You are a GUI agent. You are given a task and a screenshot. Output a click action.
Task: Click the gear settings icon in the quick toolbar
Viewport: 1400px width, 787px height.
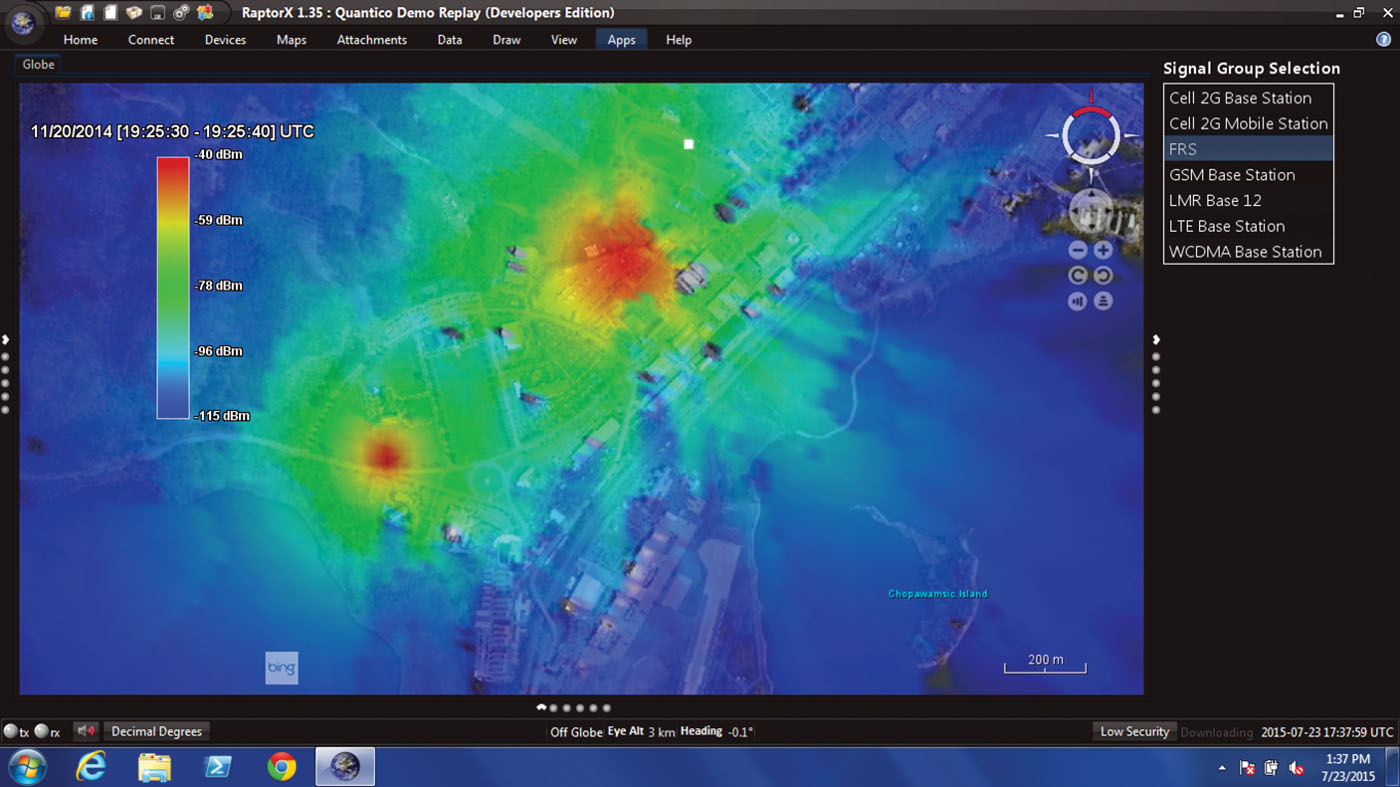tap(181, 13)
